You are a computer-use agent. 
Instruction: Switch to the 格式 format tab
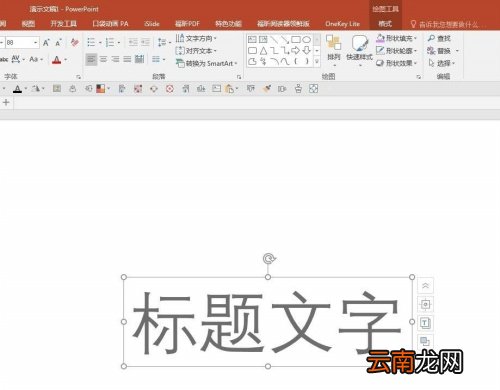click(x=385, y=24)
